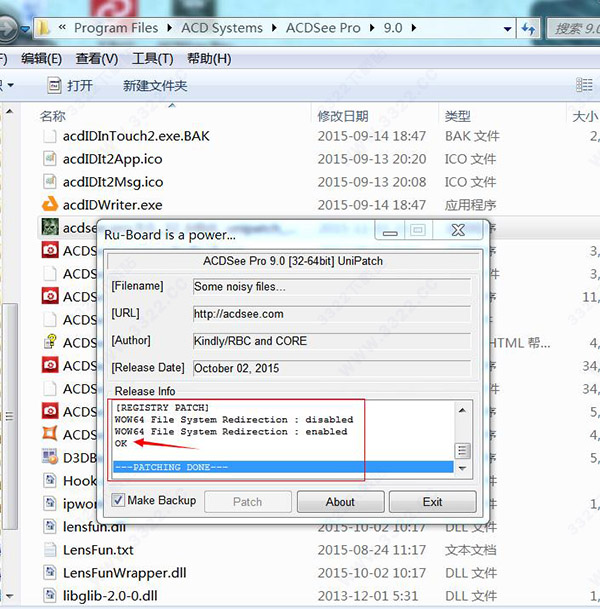Open the 帮助(H) menu
Viewport: 600px width, 609px height.
coord(209,59)
